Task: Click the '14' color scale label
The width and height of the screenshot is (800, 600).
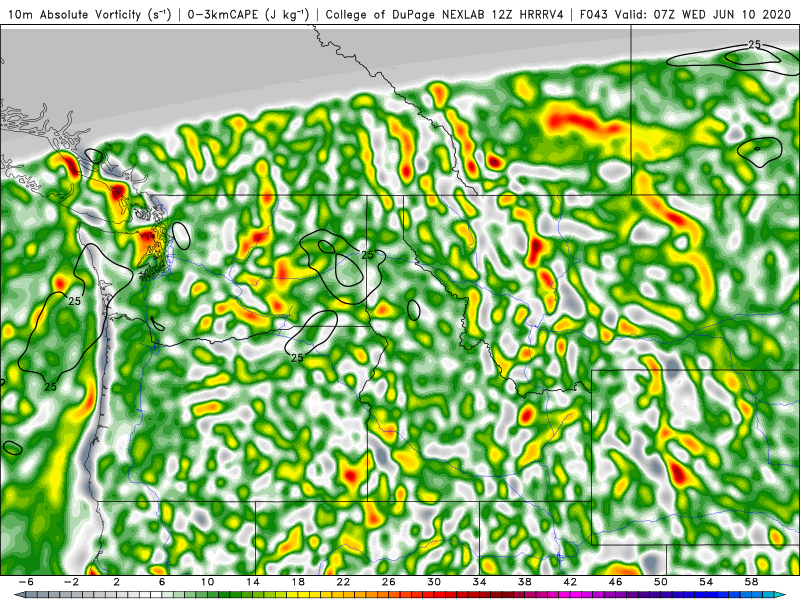Action: tap(253, 582)
